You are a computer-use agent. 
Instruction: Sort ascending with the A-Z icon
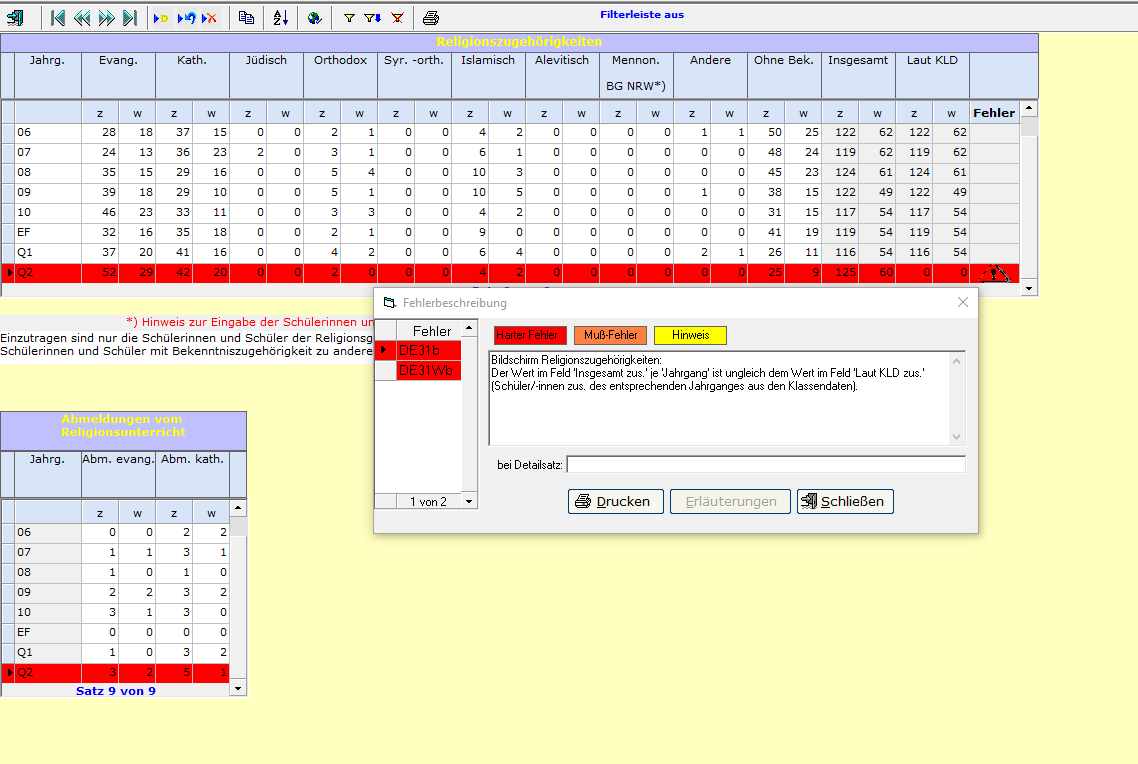(x=281, y=17)
